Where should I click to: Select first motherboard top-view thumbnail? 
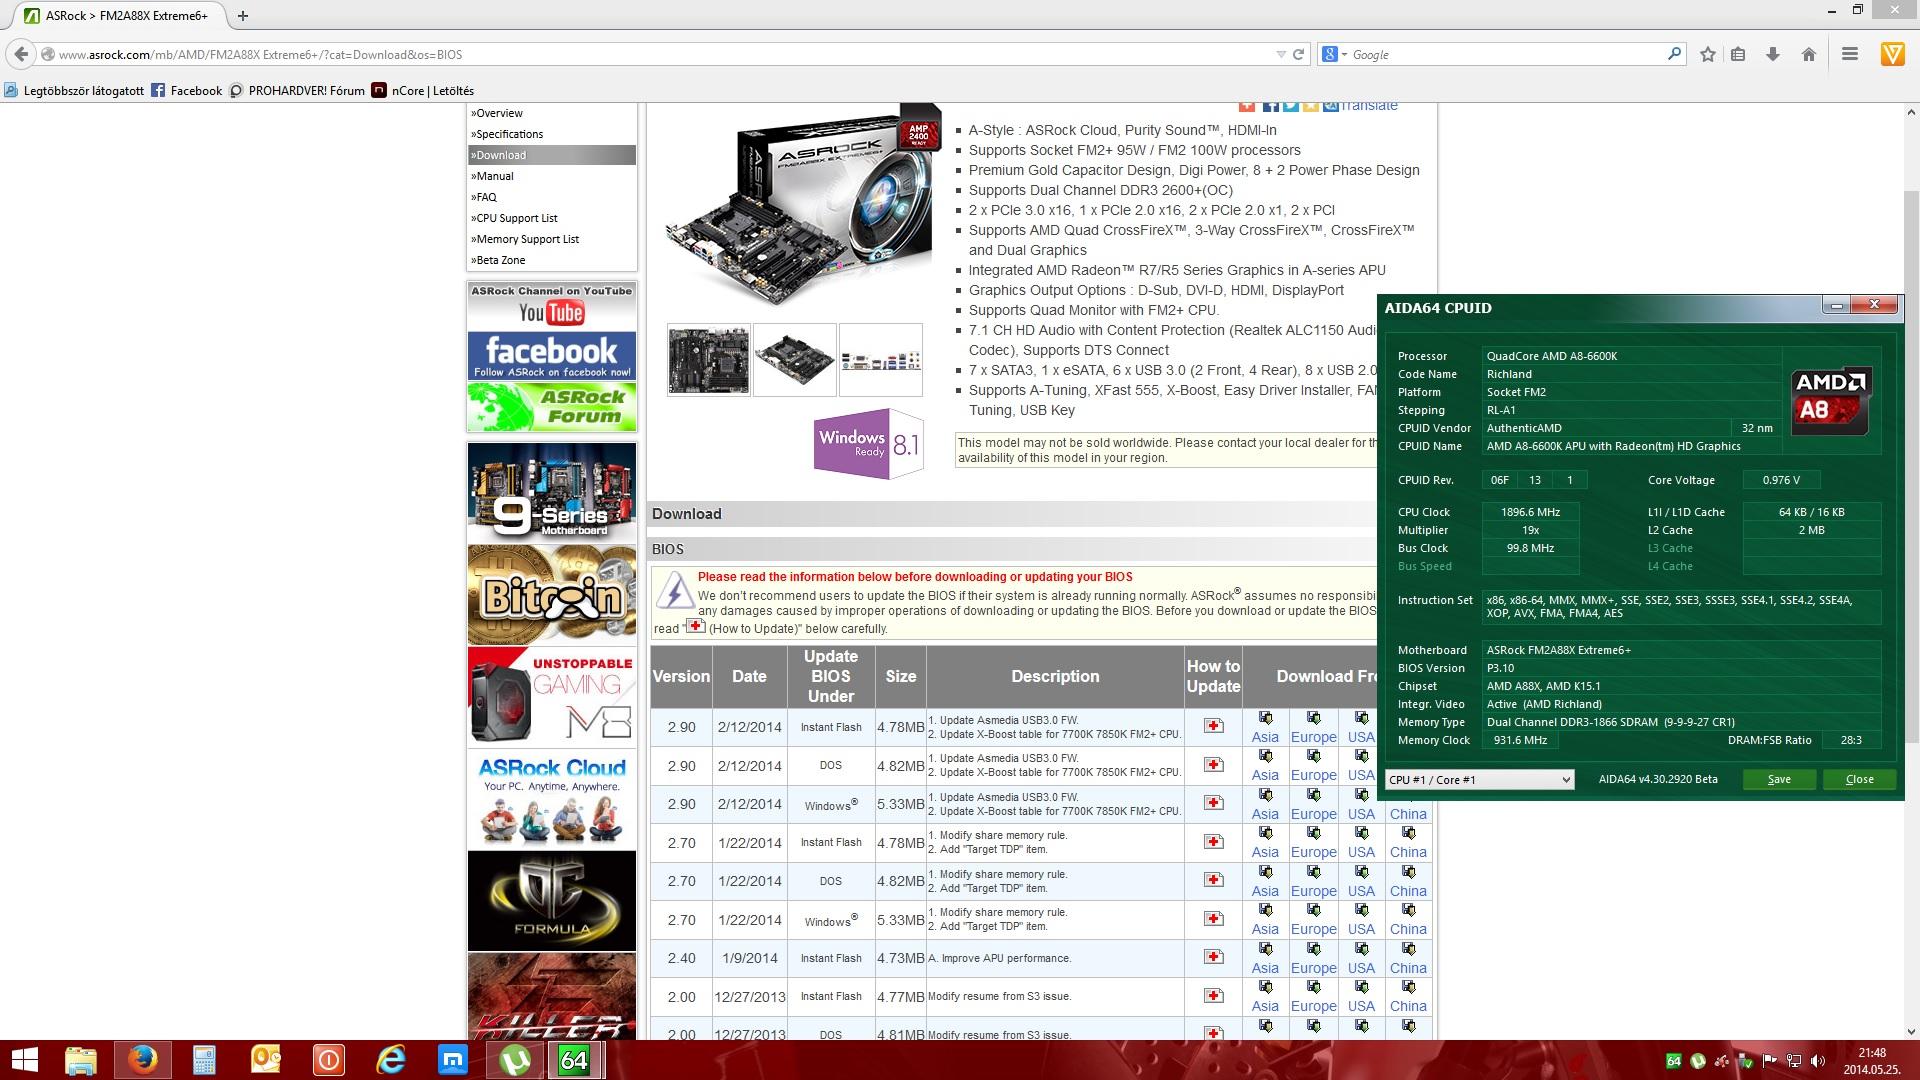click(x=708, y=360)
